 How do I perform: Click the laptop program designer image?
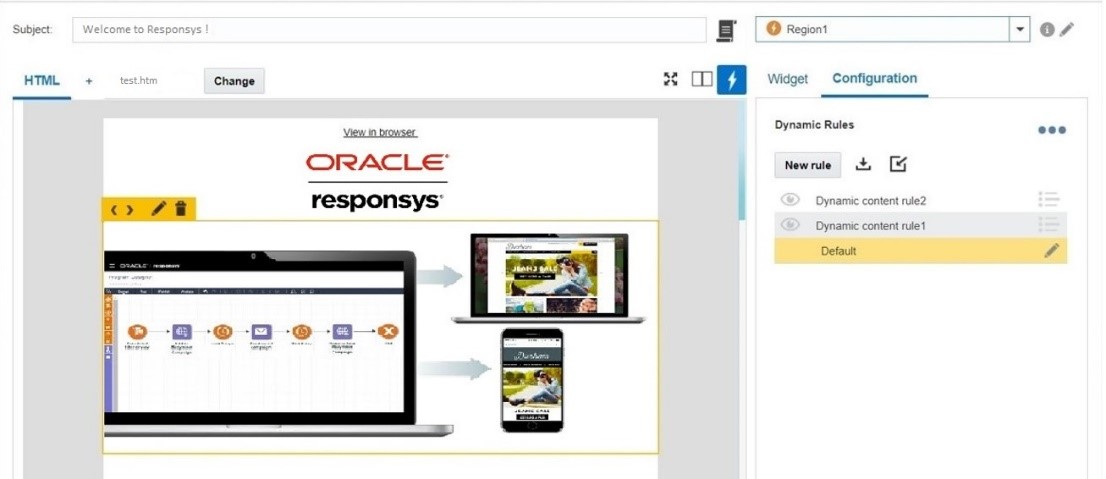pos(279,343)
